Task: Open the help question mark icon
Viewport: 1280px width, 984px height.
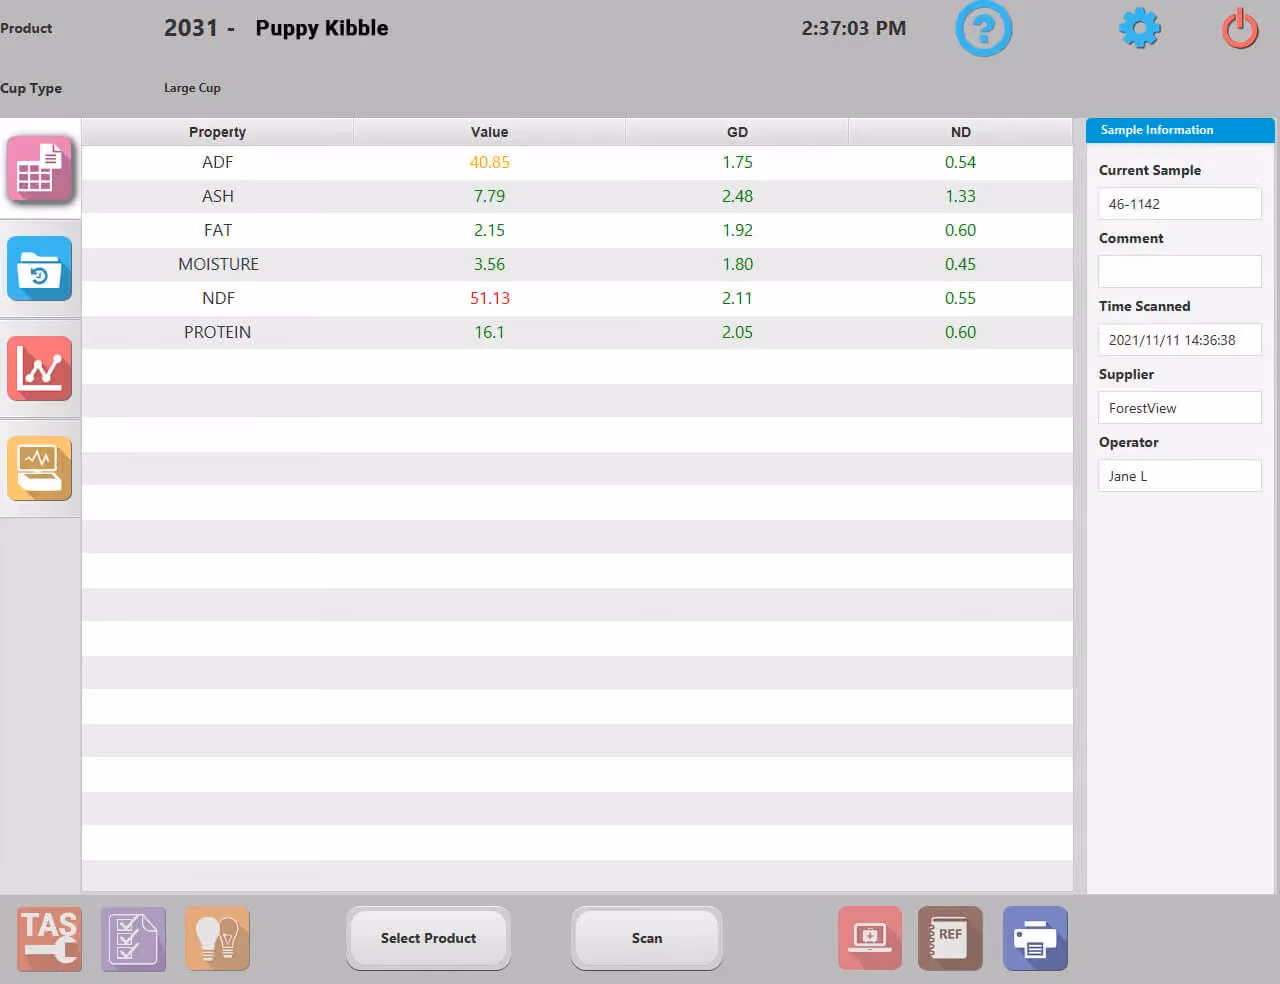Action: [x=984, y=28]
